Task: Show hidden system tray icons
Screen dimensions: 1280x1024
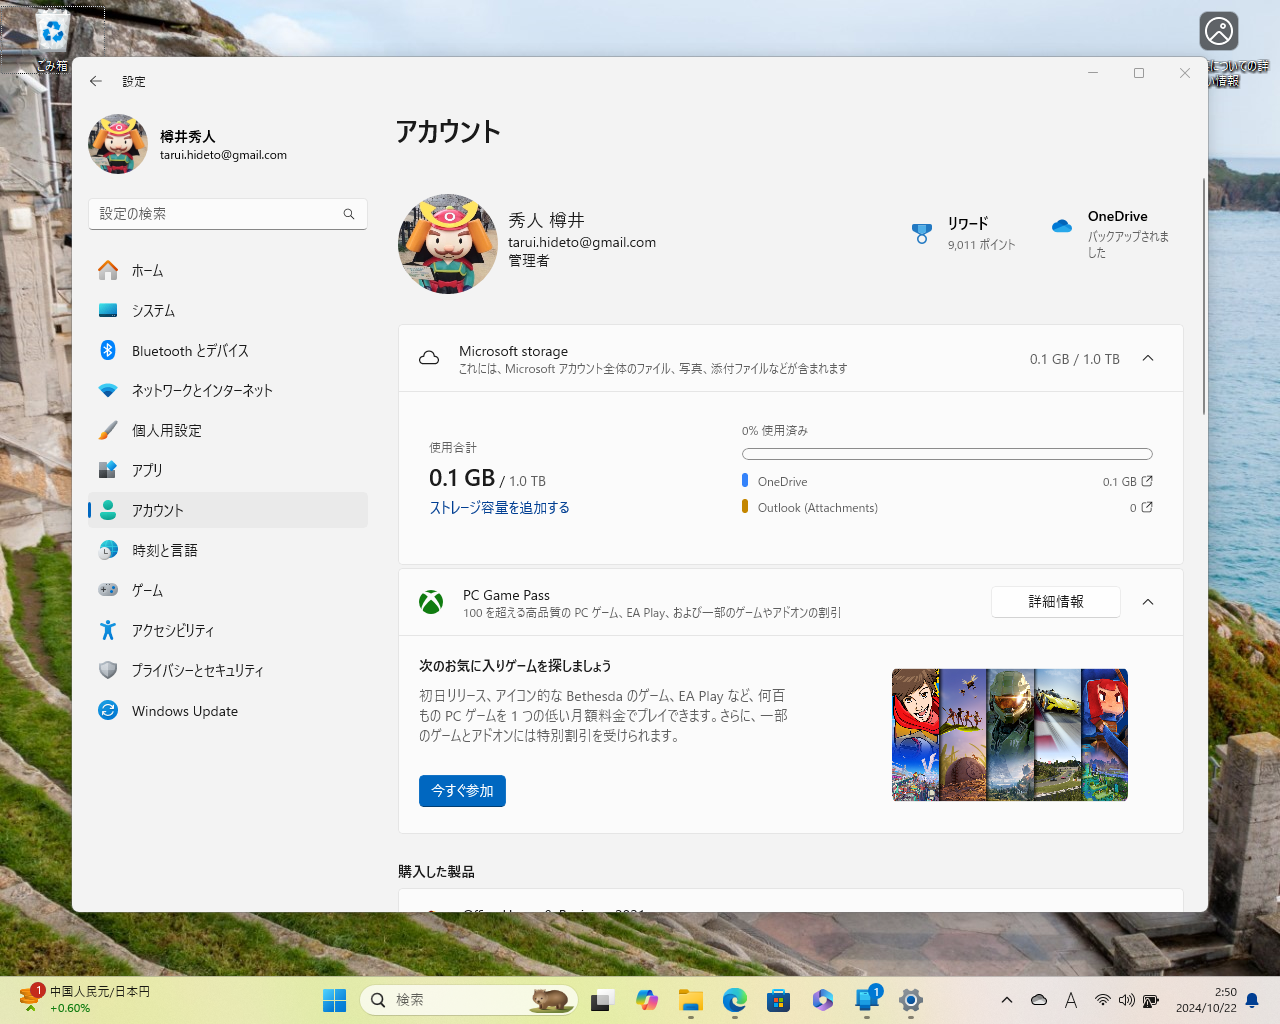Action: point(1007,1000)
